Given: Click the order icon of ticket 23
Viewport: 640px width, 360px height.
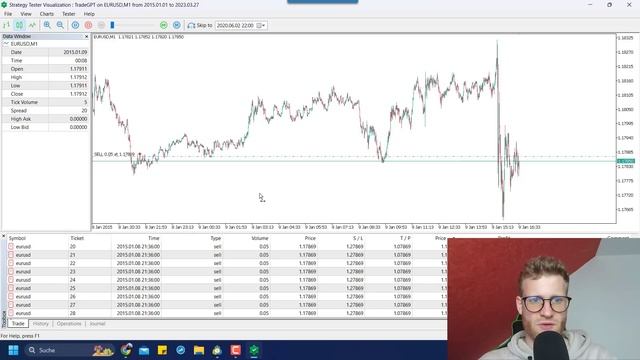Looking at the screenshot, I should click(11, 271).
